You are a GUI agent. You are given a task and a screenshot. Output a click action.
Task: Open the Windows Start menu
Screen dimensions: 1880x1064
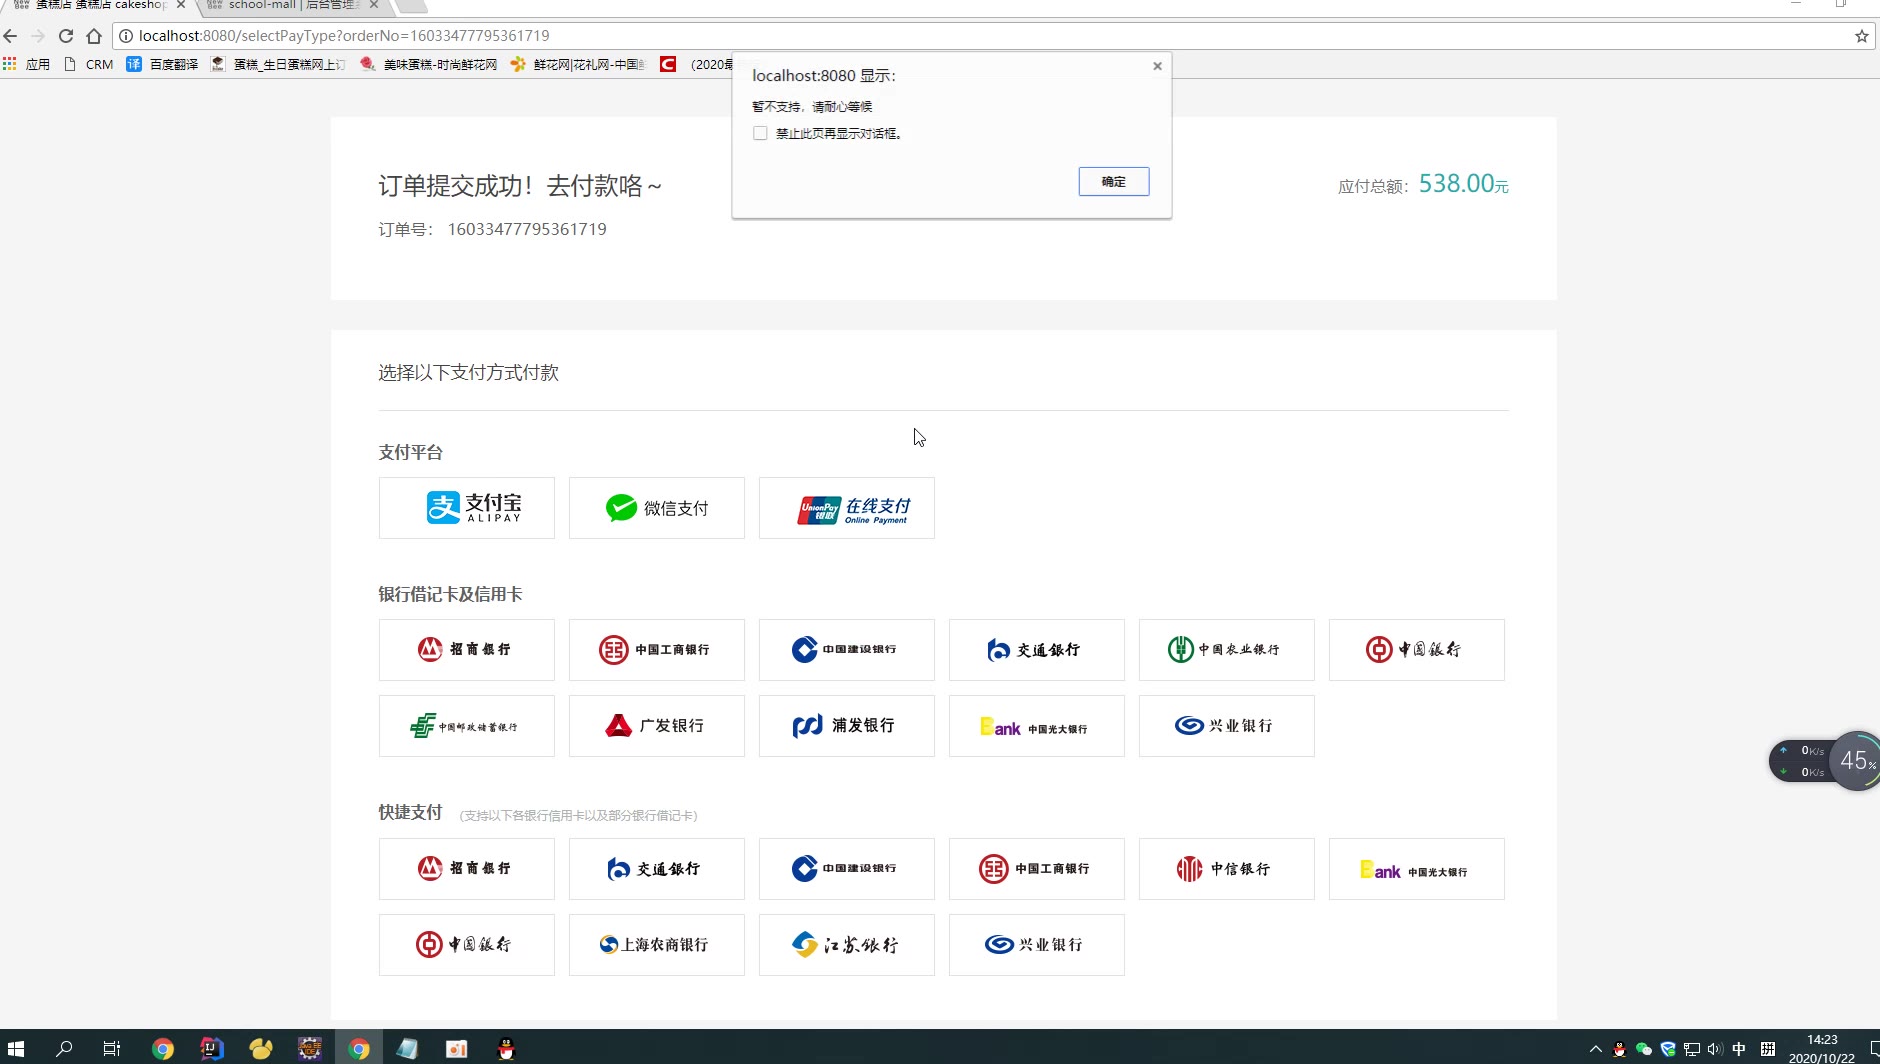(x=16, y=1048)
